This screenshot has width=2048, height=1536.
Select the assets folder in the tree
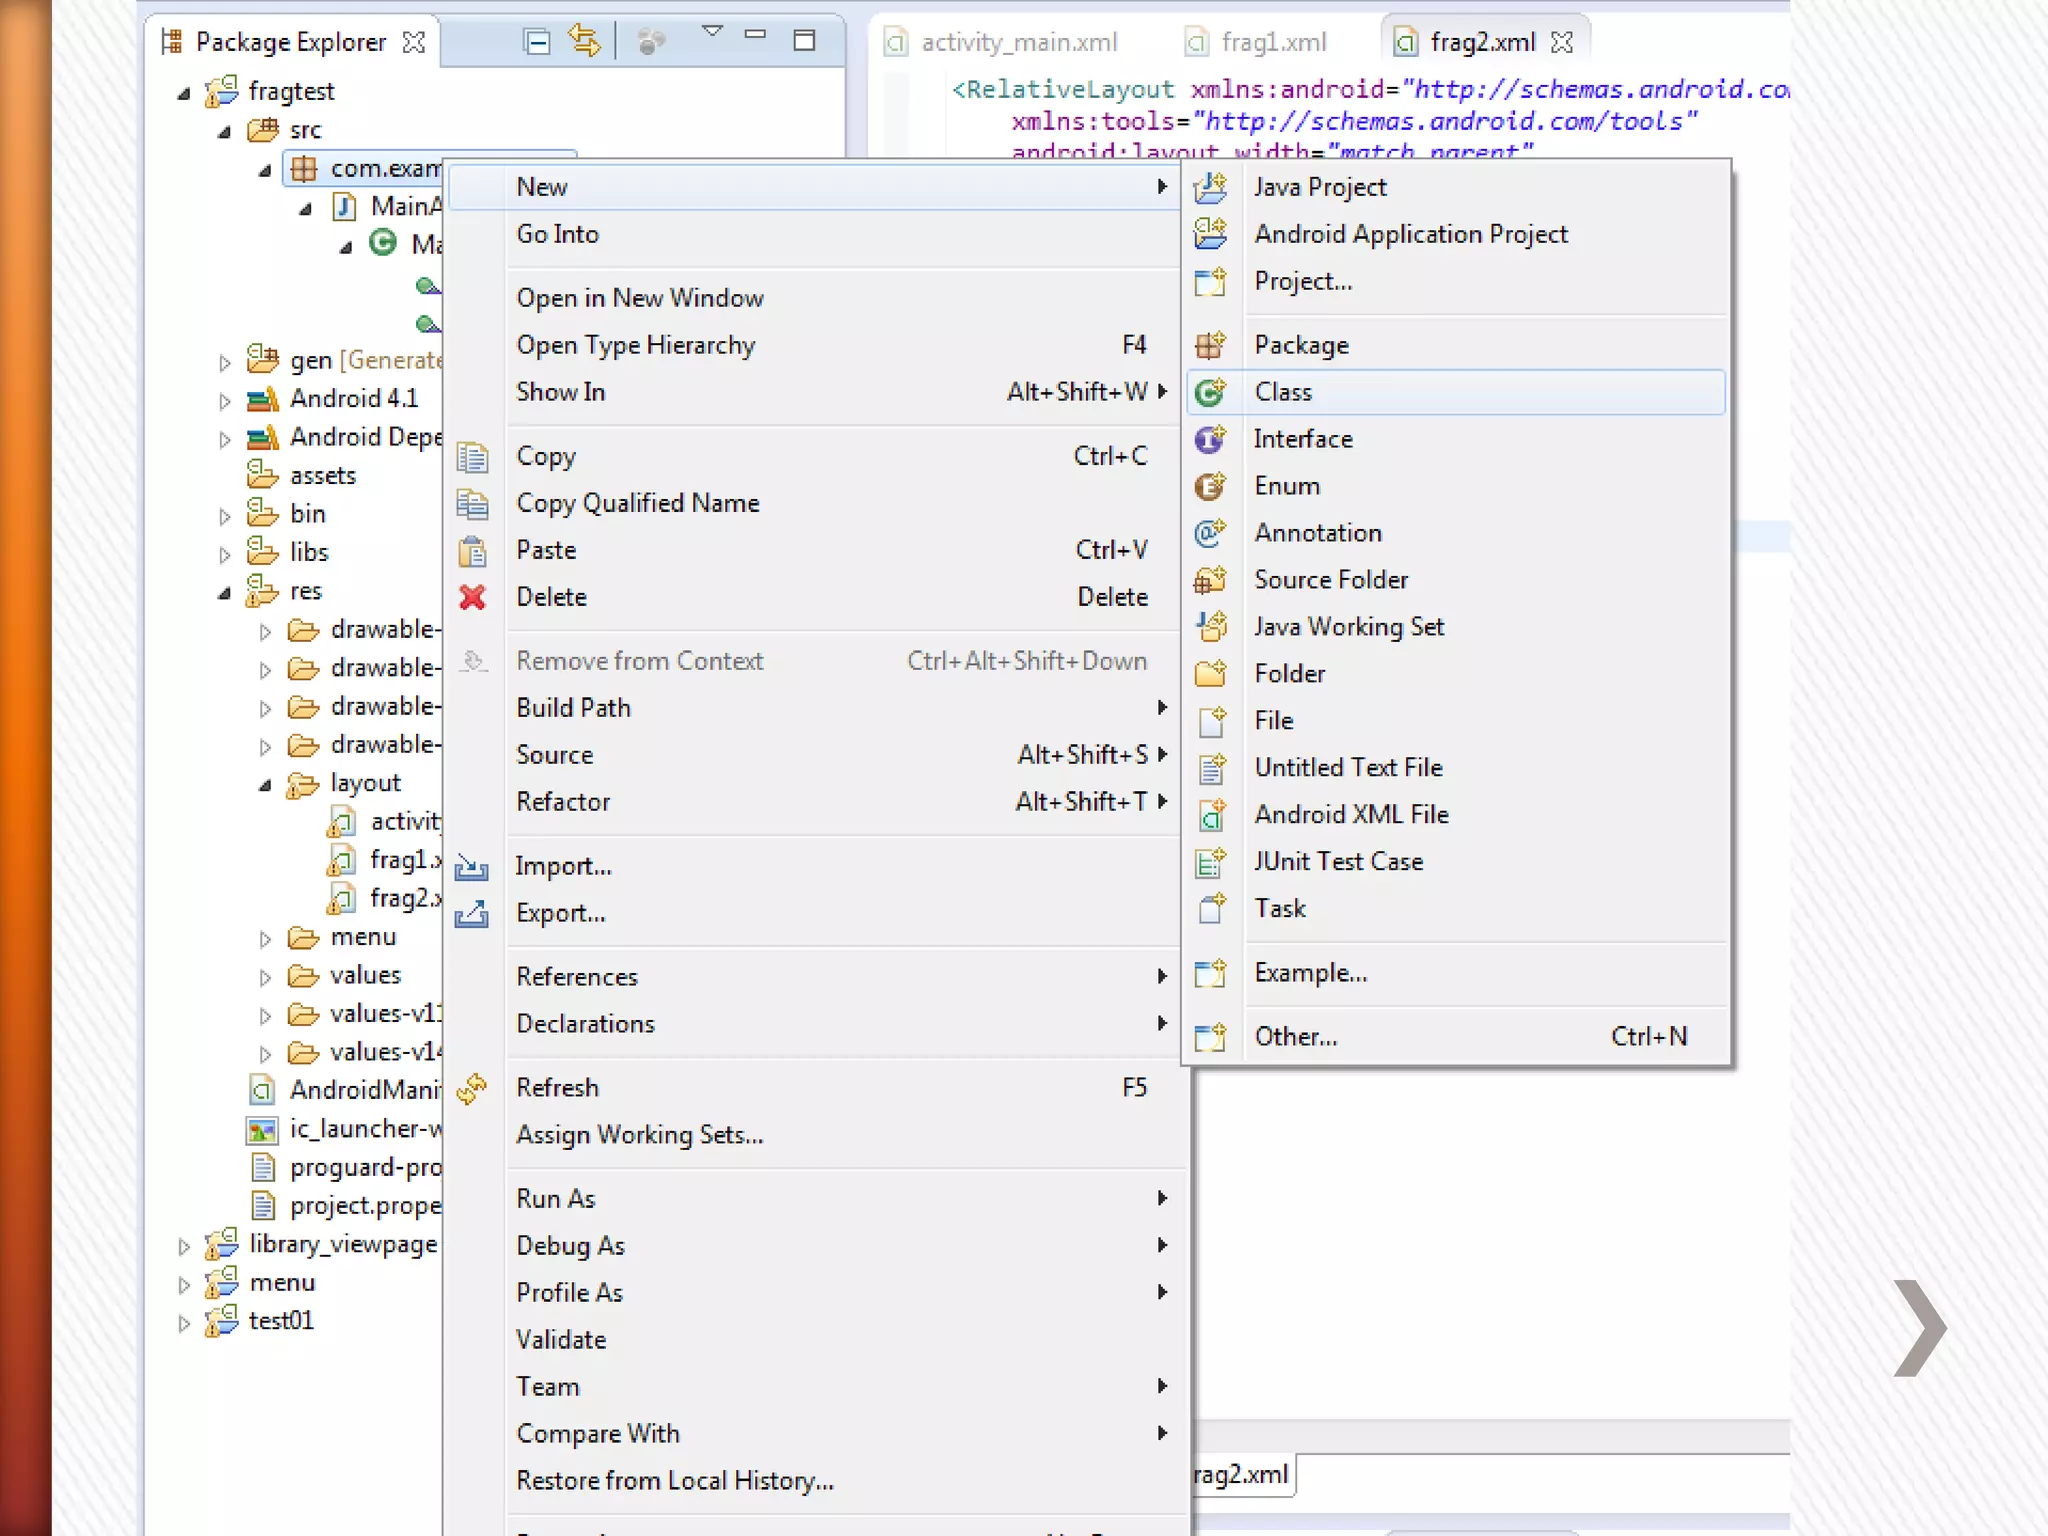click(x=322, y=476)
